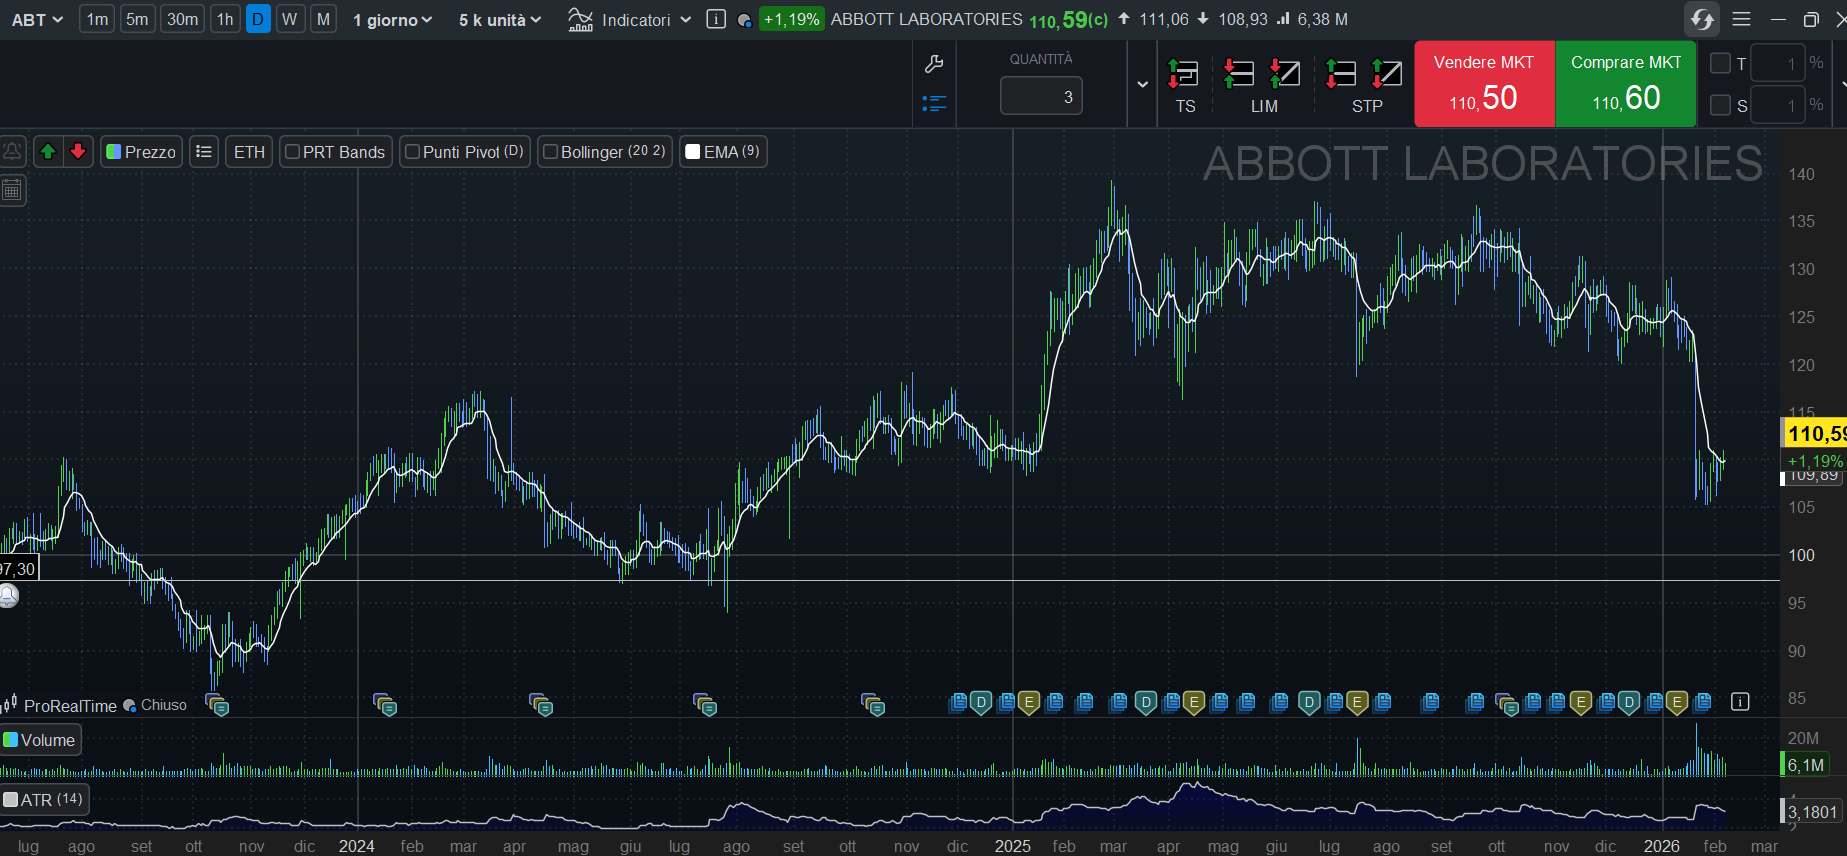Enable the PRT Bands checkbox
Viewport: 1847px width, 856px height.
click(293, 152)
